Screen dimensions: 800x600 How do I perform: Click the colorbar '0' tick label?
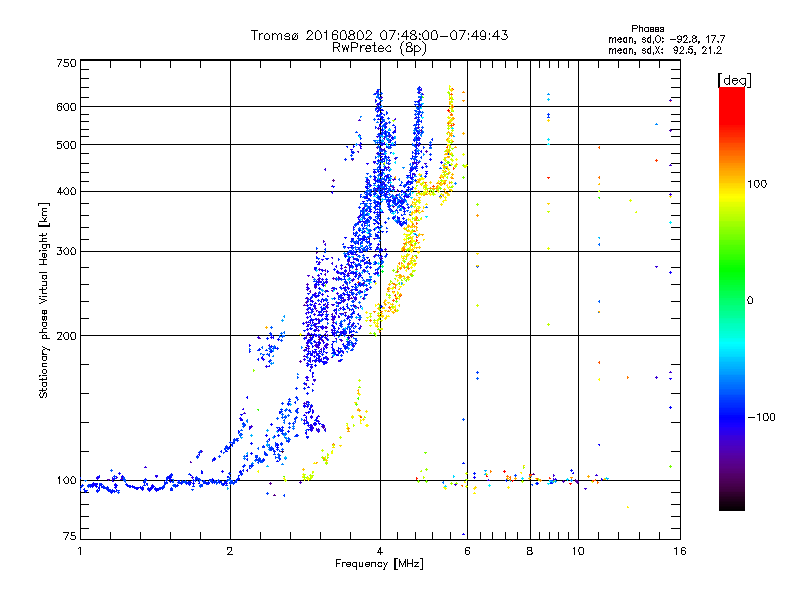[x=750, y=301]
